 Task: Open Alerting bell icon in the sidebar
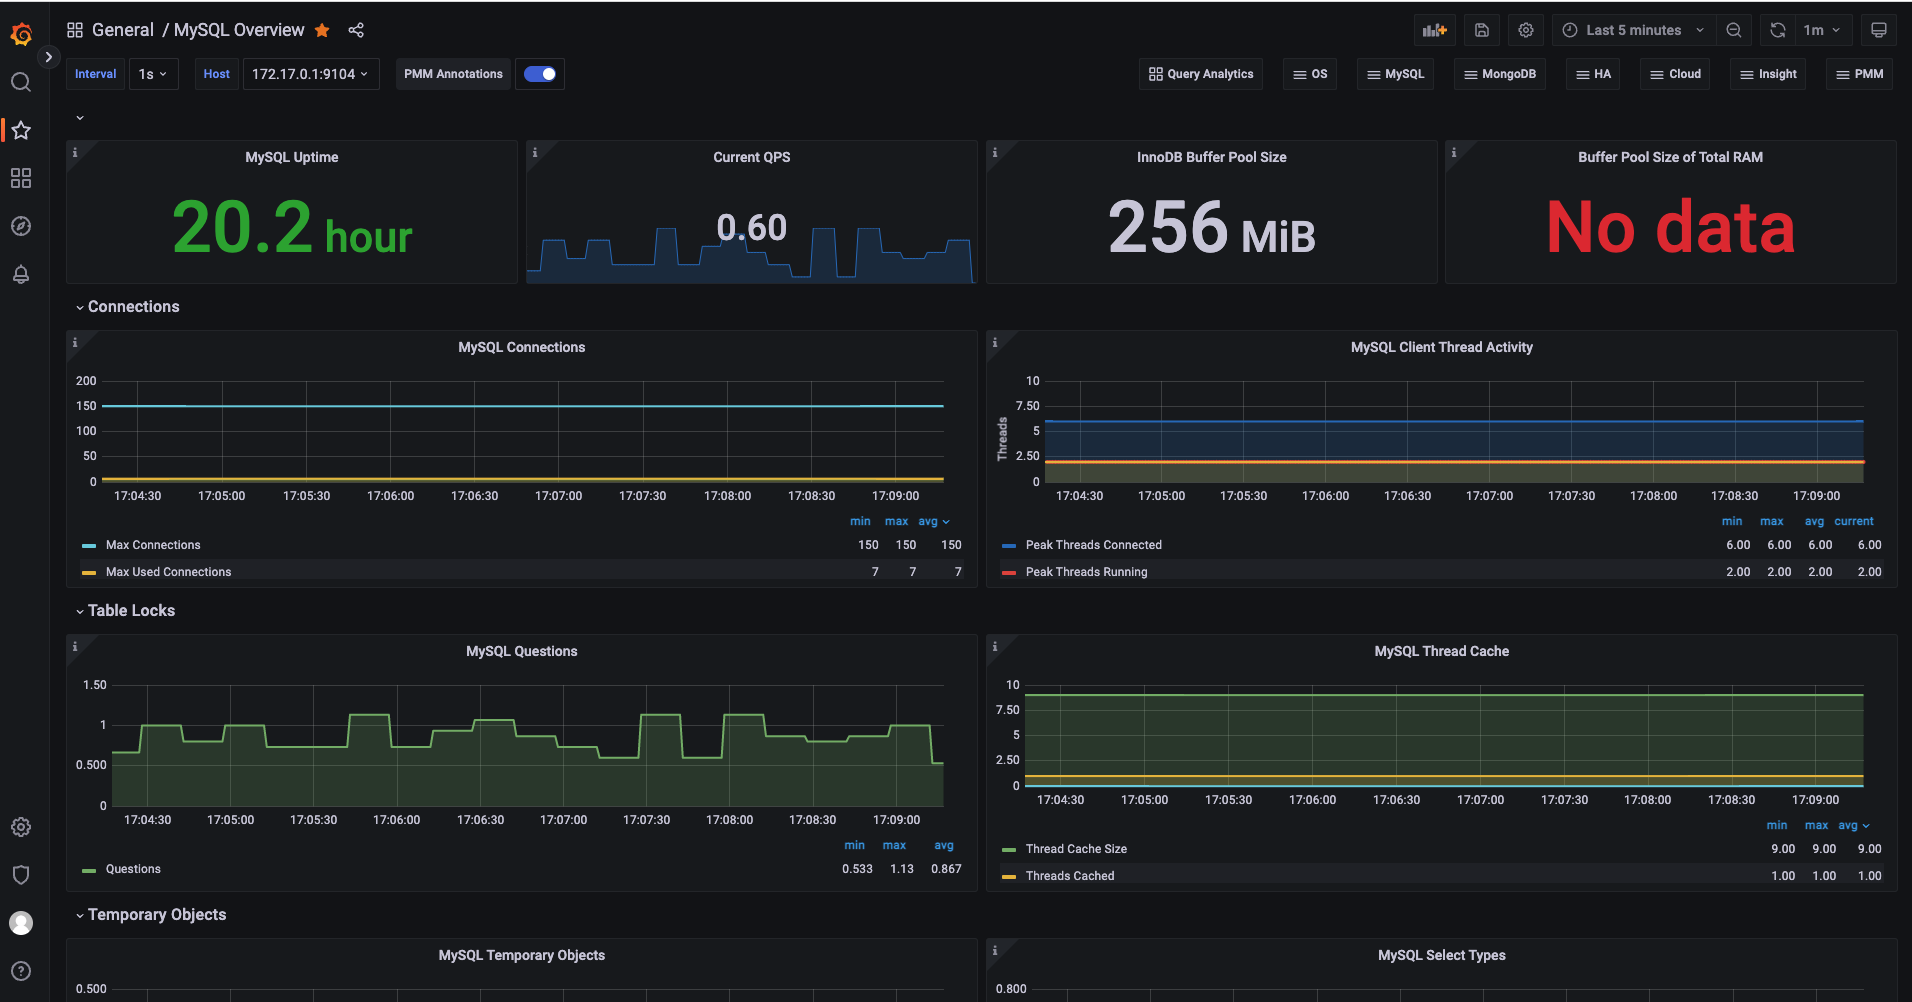click(x=21, y=274)
